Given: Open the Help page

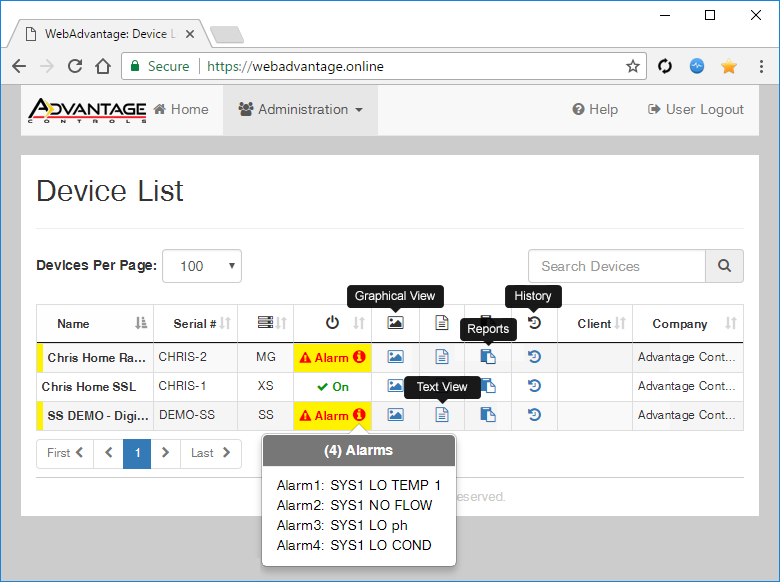Looking at the screenshot, I should coord(595,109).
